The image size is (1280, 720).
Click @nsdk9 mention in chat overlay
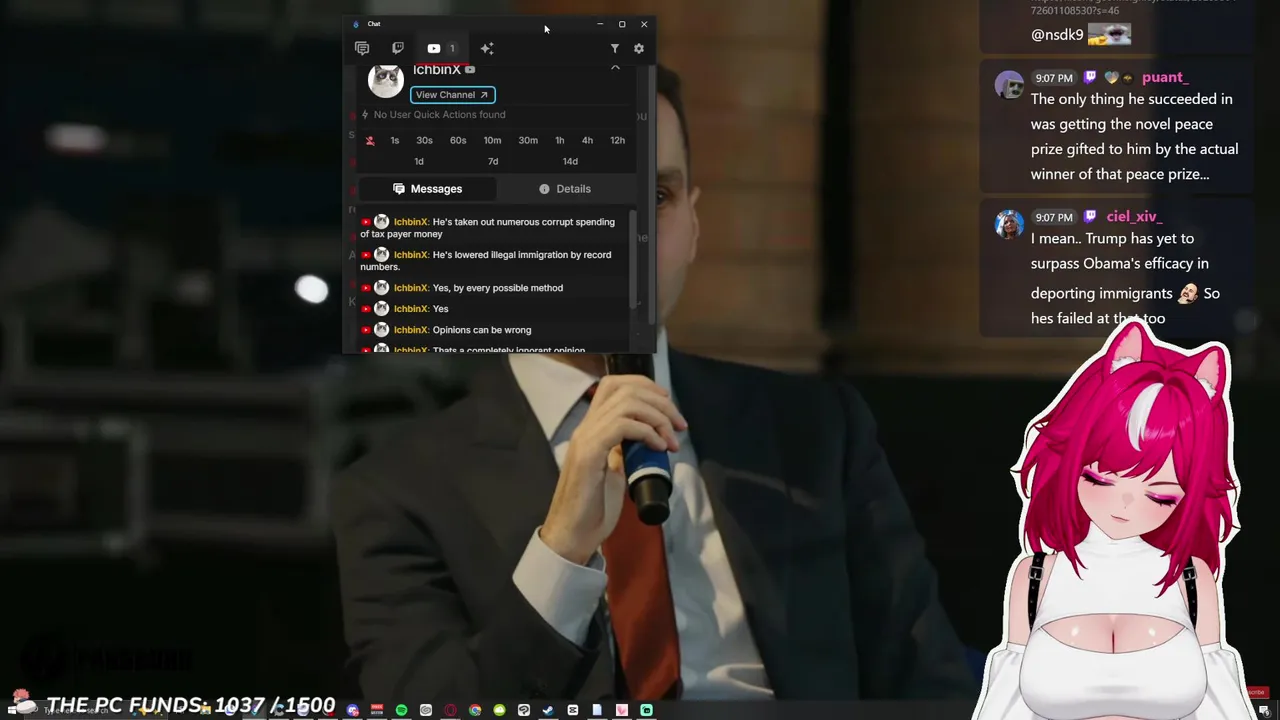click(1057, 34)
